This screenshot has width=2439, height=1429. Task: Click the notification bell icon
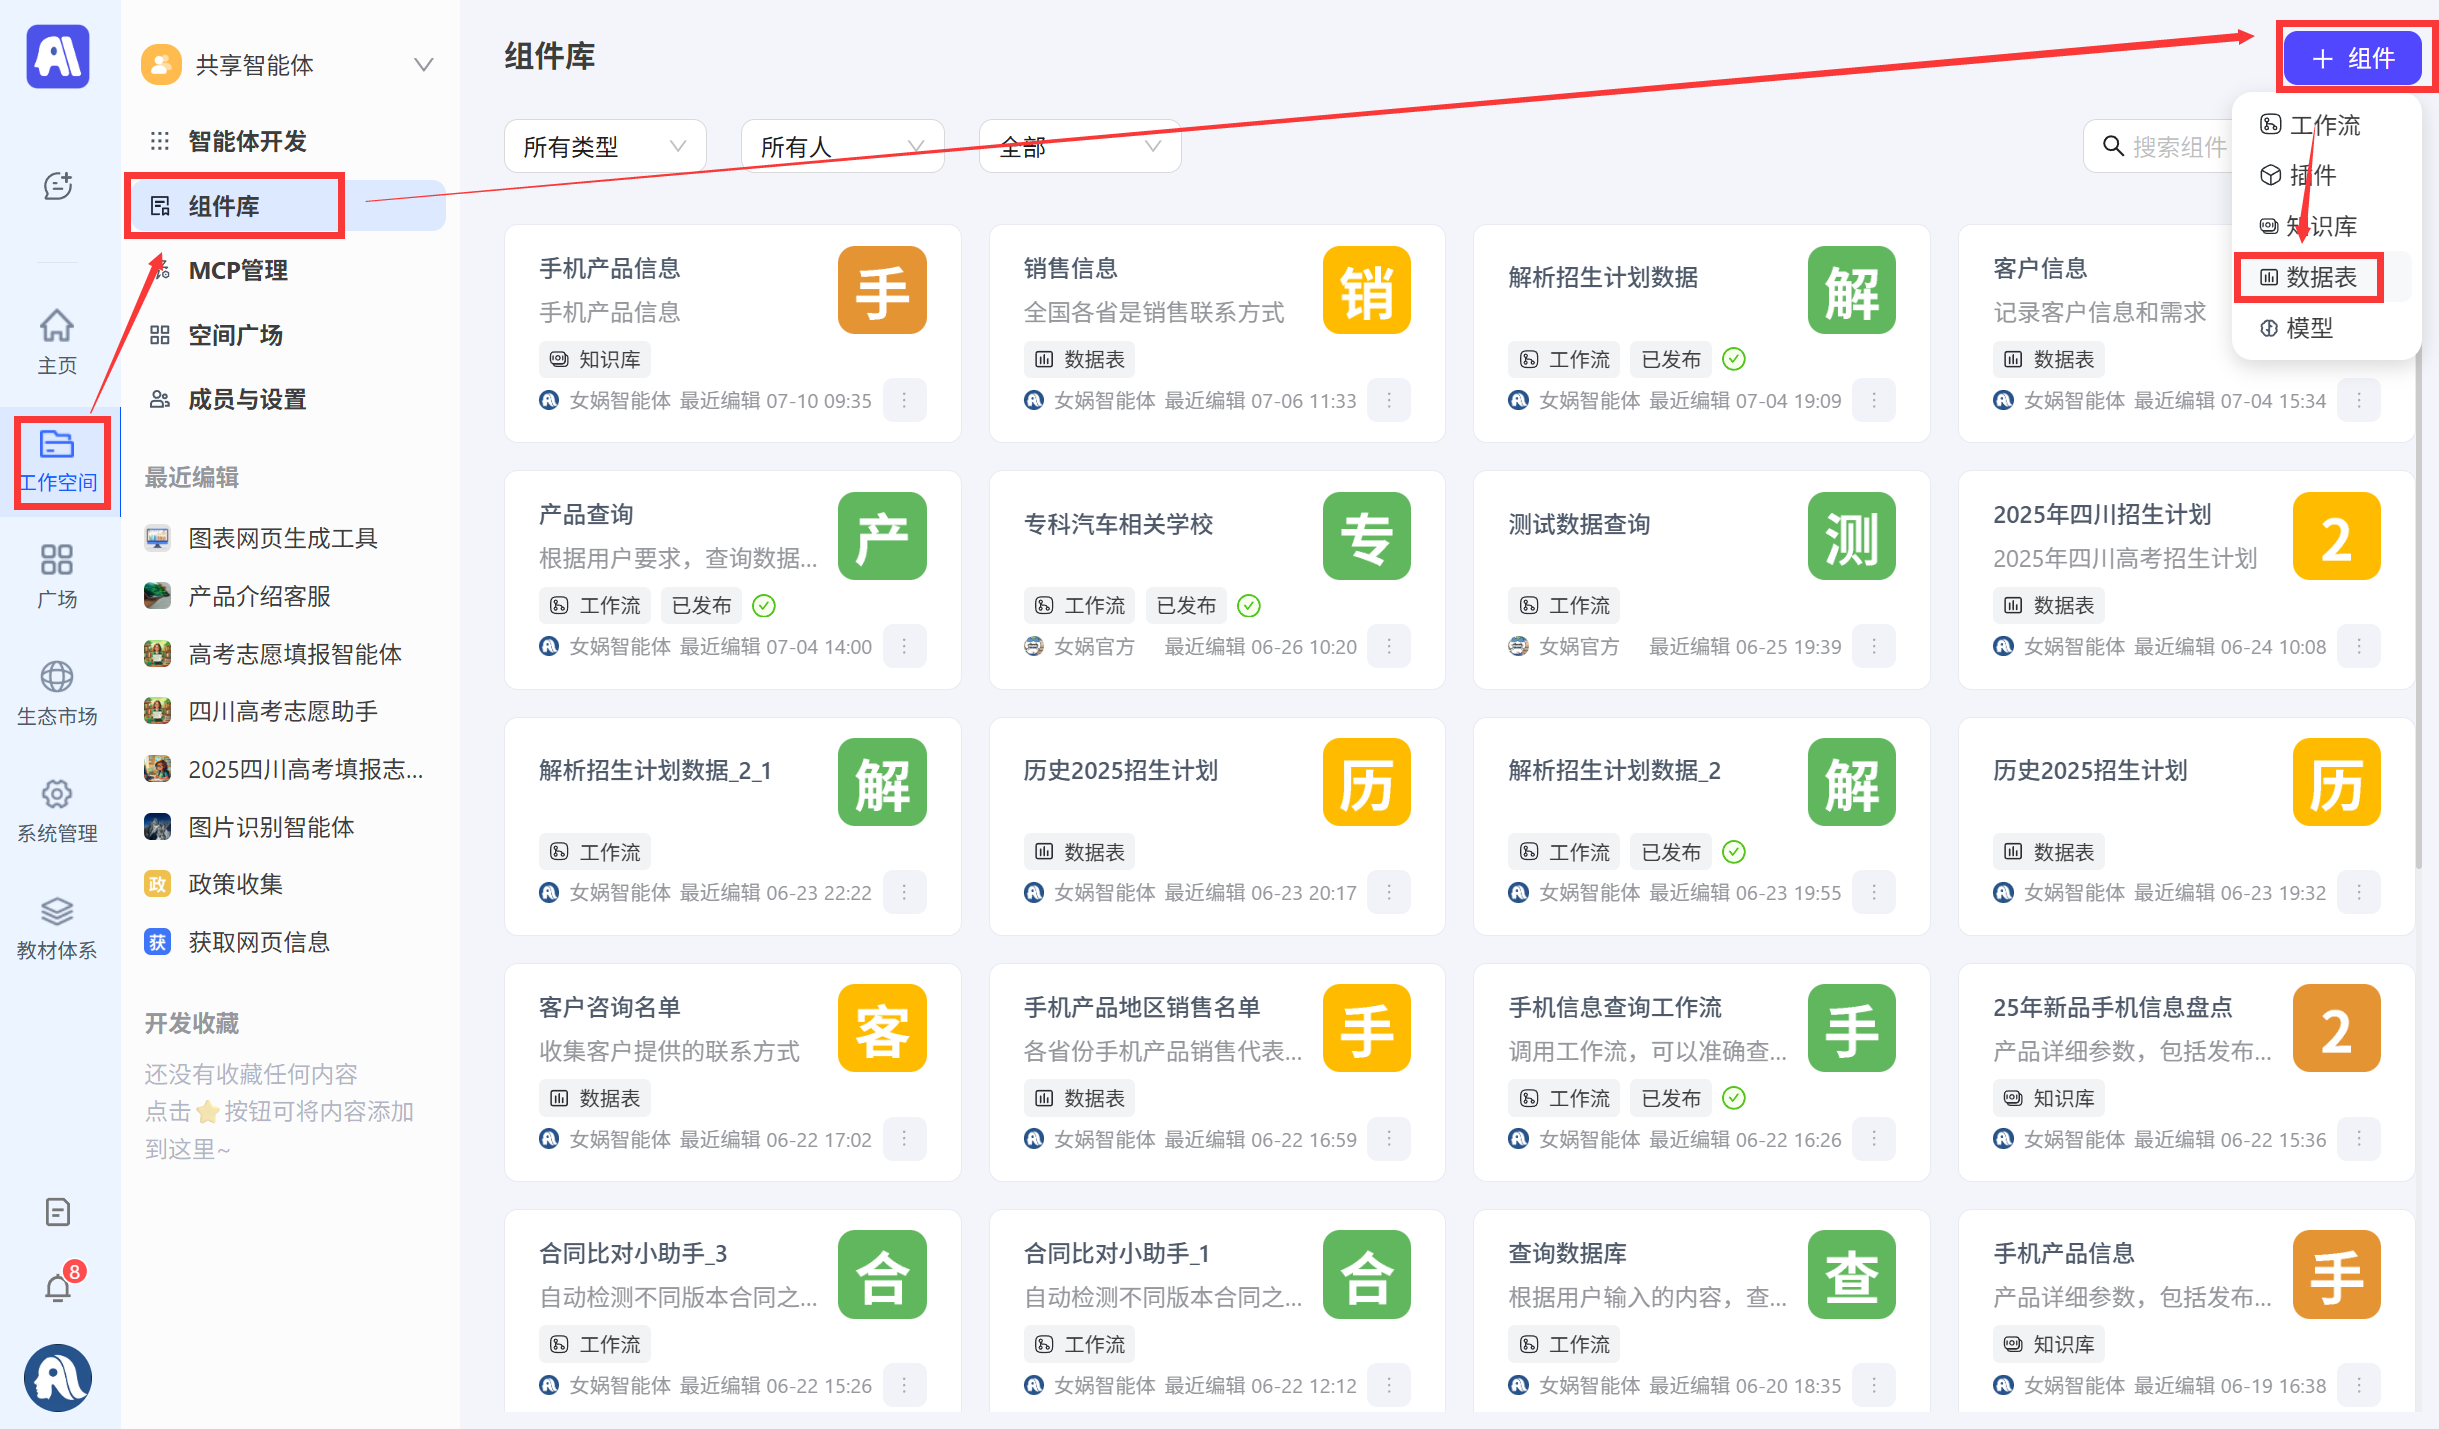58,1288
